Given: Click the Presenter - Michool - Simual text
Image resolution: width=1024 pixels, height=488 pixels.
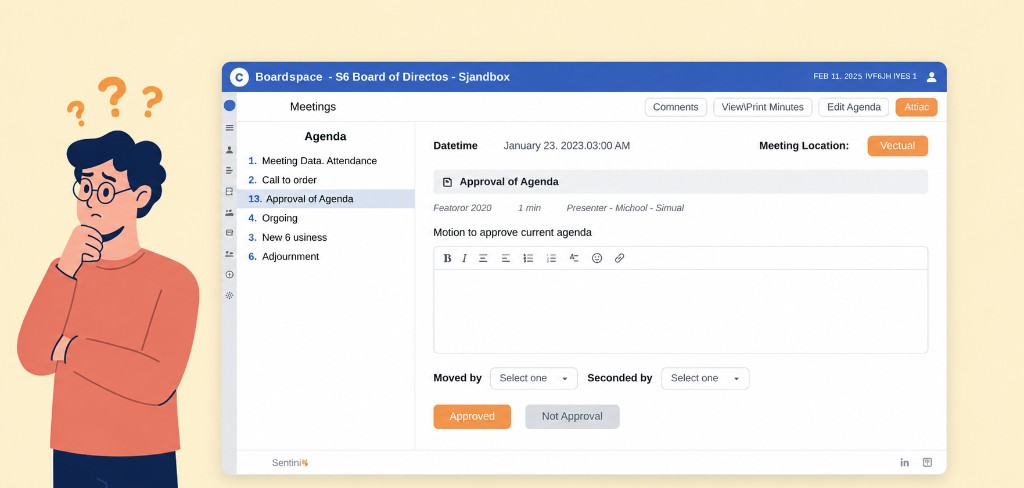Looking at the screenshot, I should pos(625,208).
